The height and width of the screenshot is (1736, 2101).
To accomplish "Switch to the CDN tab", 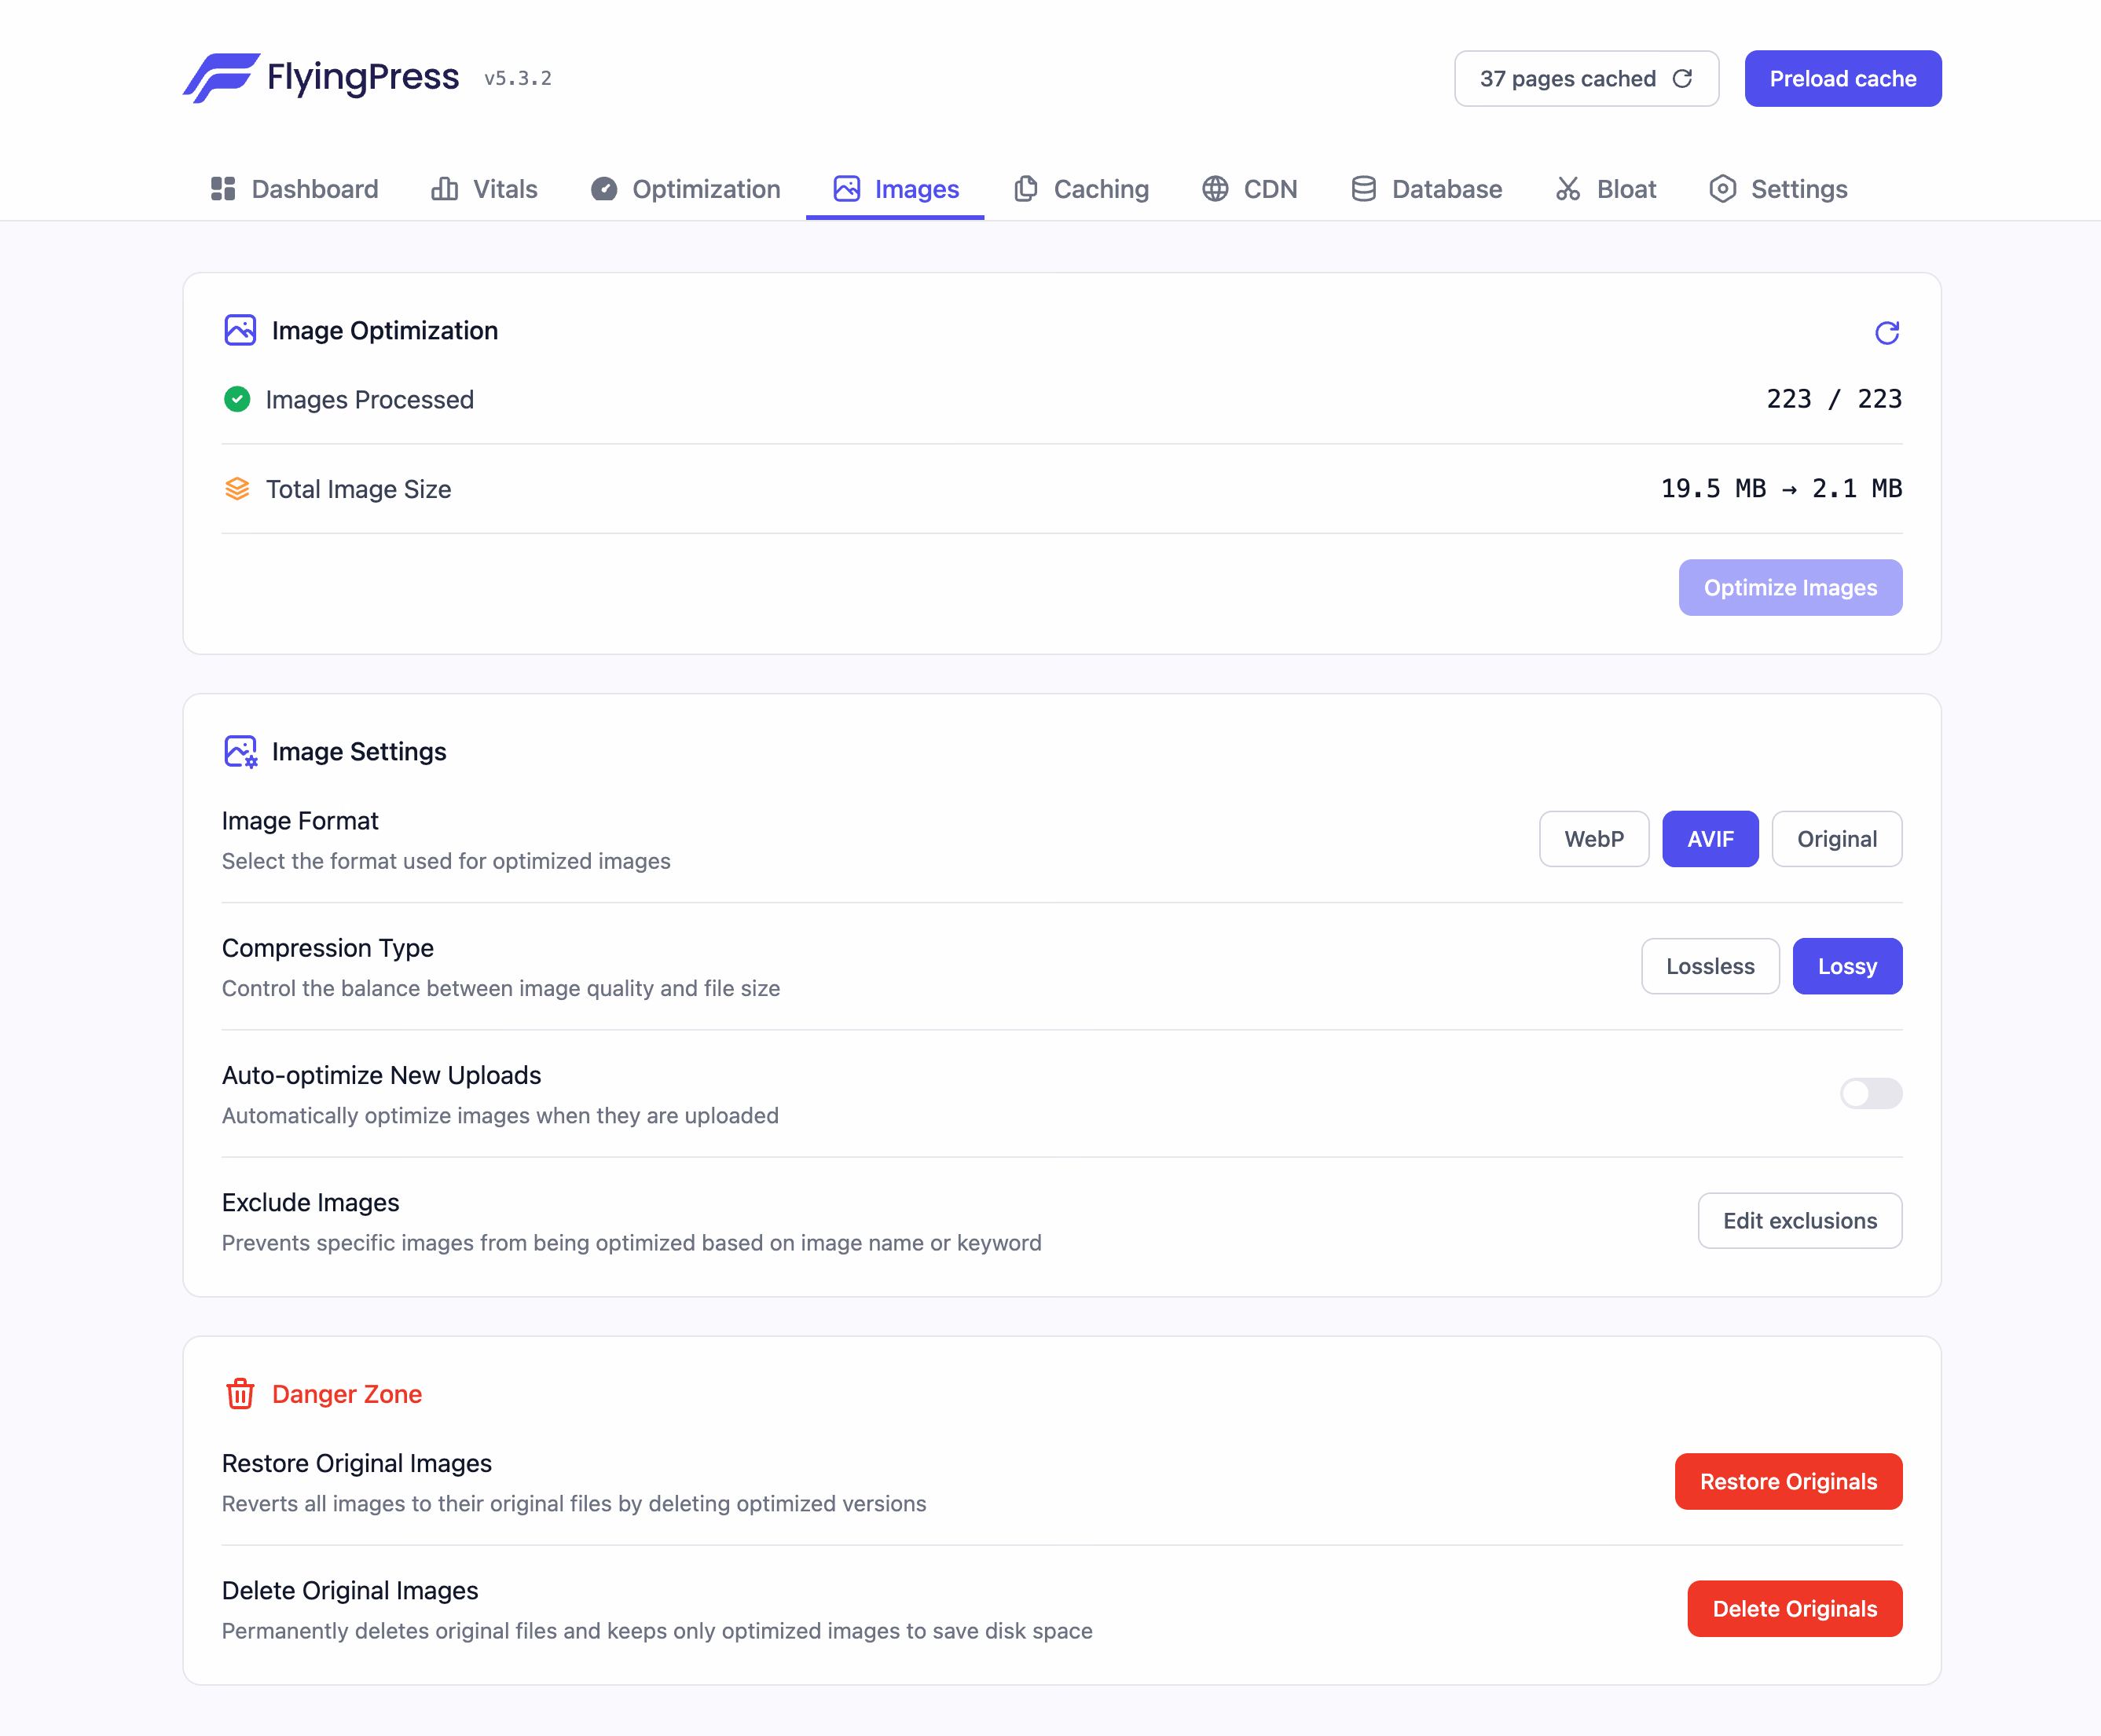I will [x=1249, y=189].
